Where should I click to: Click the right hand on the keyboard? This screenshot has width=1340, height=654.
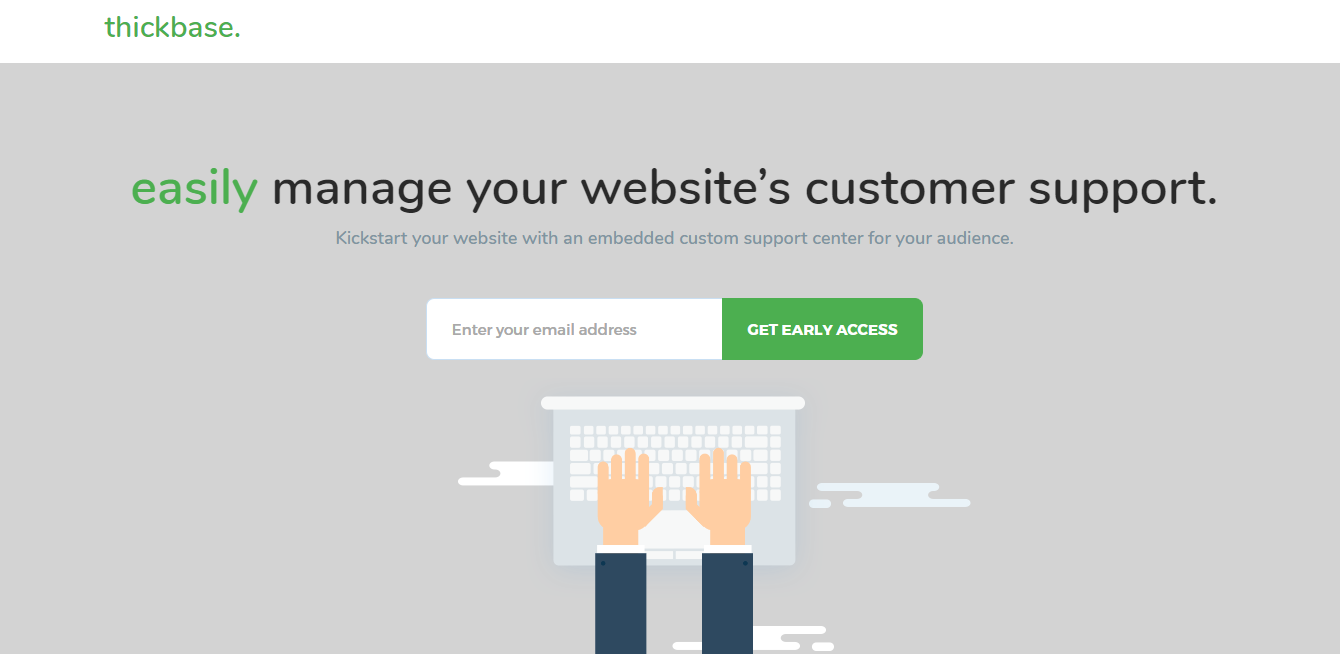click(x=723, y=496)
